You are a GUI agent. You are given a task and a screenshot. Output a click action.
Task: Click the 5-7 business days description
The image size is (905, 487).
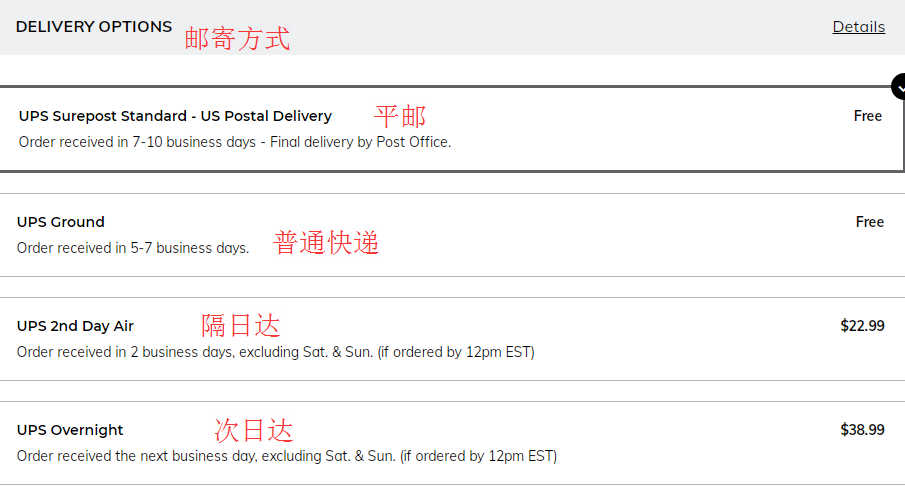pyautogui.click(x=133, y=248)
